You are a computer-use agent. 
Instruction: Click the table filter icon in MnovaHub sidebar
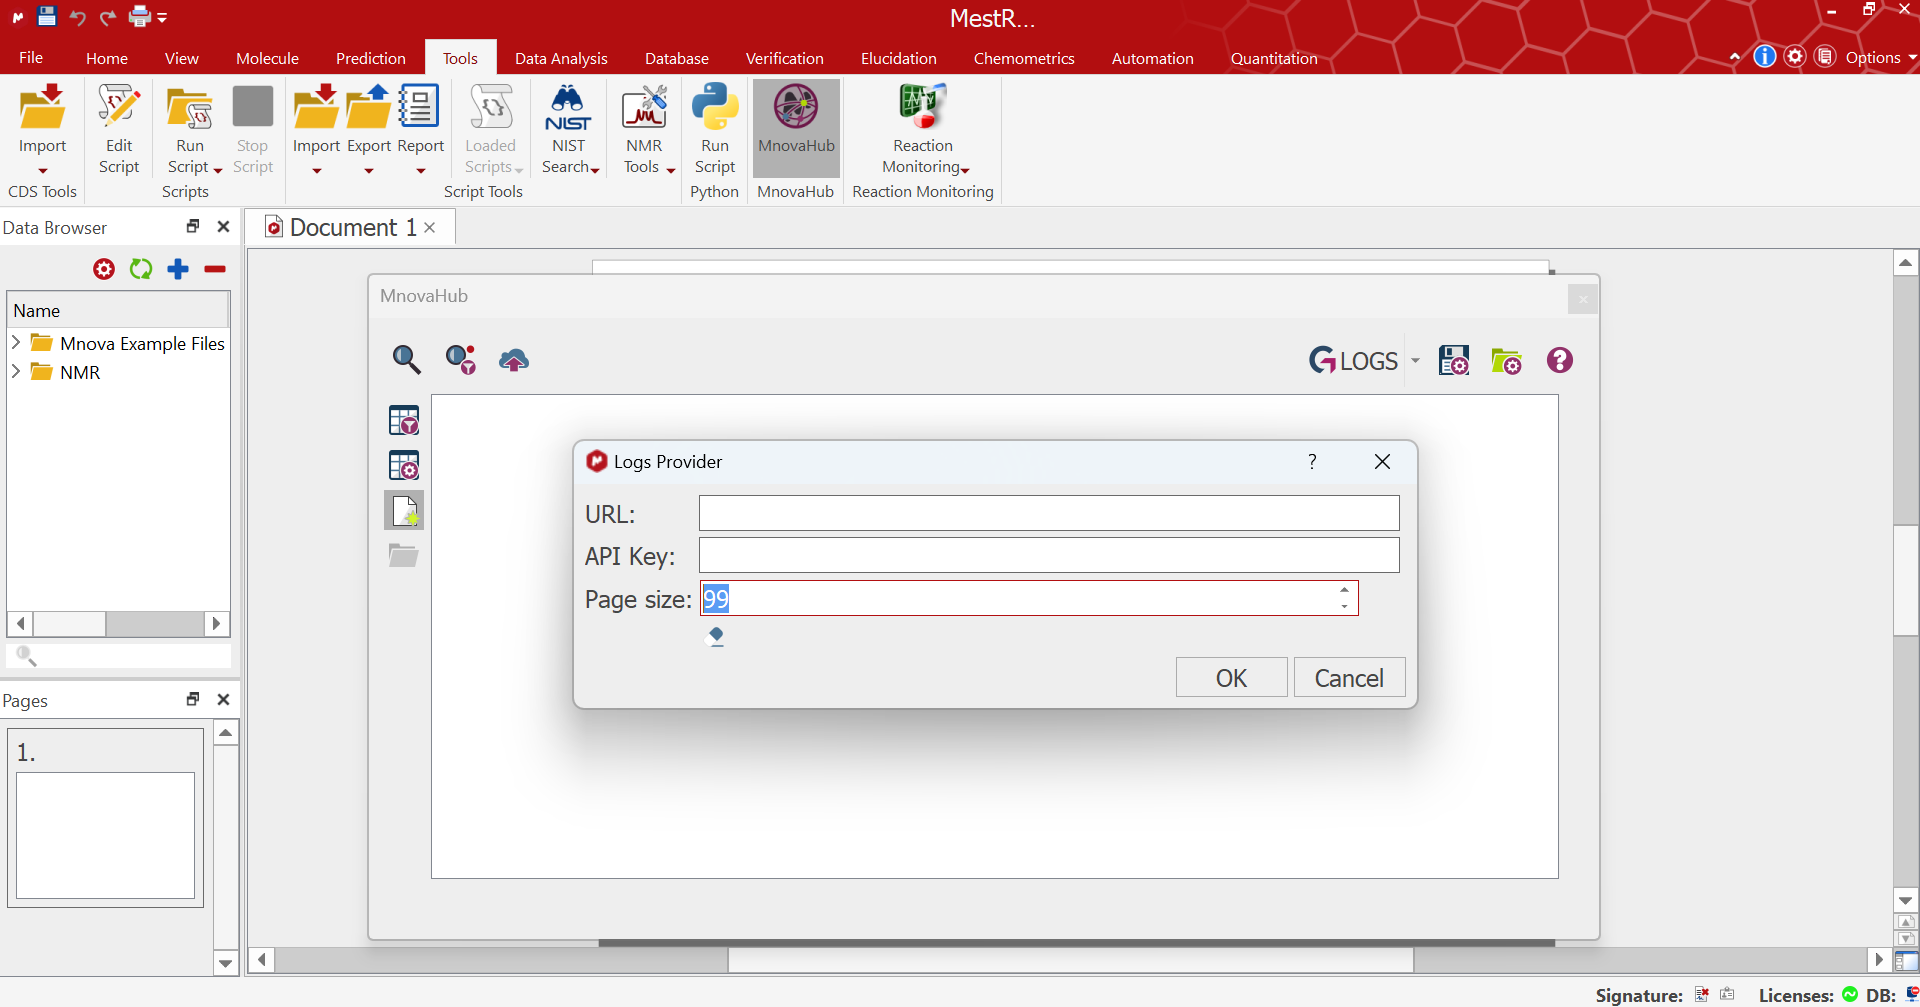pyautogui.click(x=404, y=420)
